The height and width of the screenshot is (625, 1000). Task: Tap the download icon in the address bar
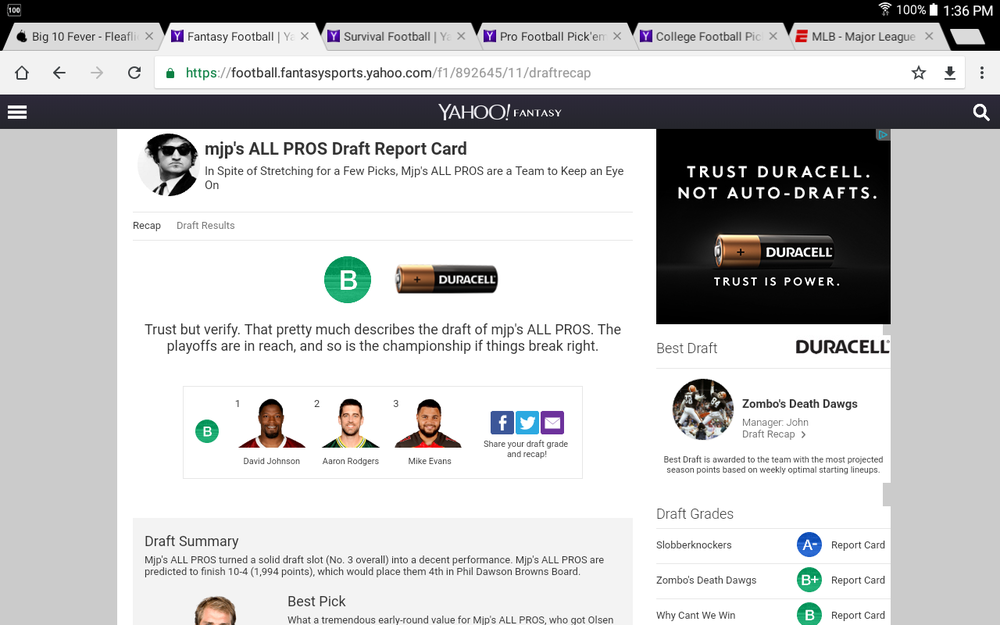(x=950, y=73)
